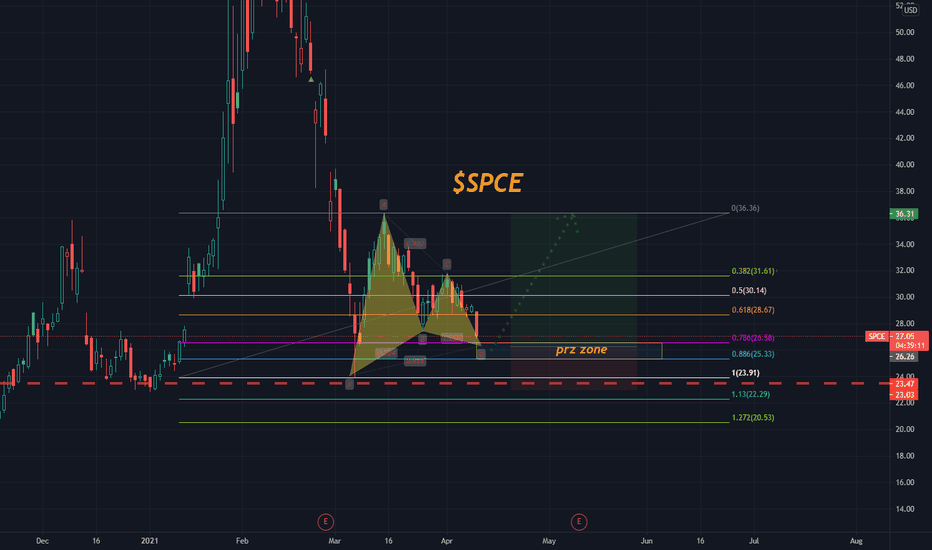This screenshot has width=932, height=550.
Task: Select the XABCD pattern point X label
Action: [x=350, y=384]
